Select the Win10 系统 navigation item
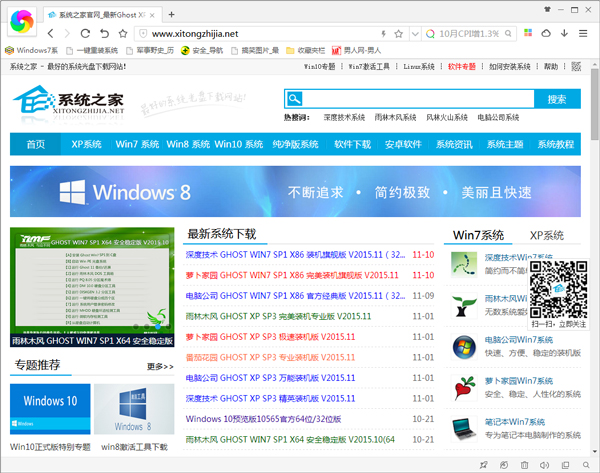 (238, 144)
